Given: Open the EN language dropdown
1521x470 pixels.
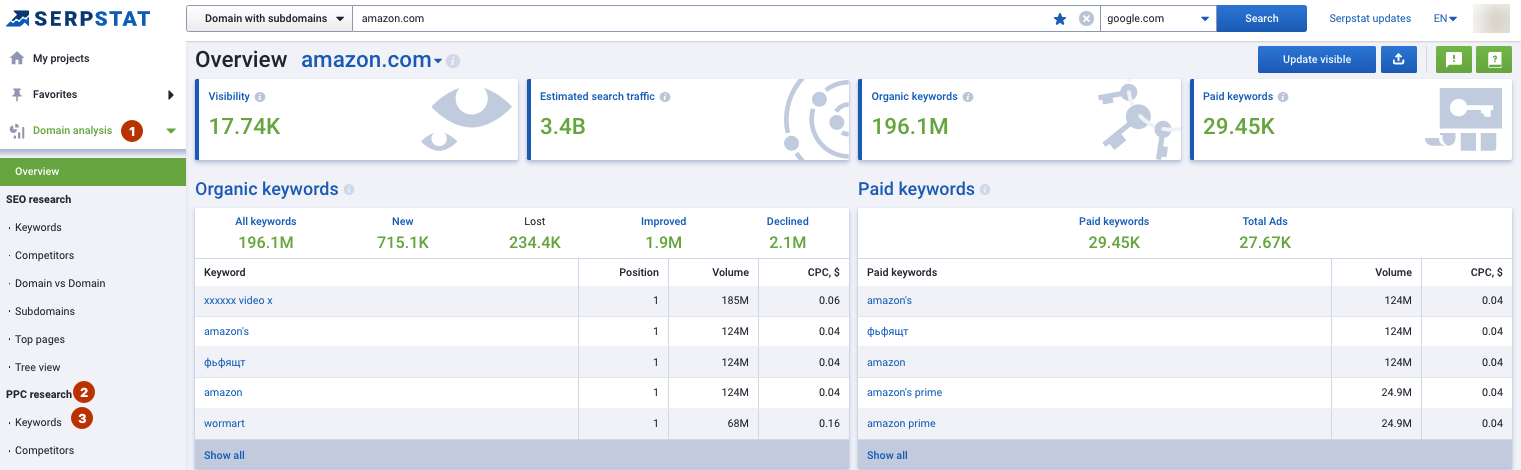Looking at the screenshot, I should [1445, 18].
